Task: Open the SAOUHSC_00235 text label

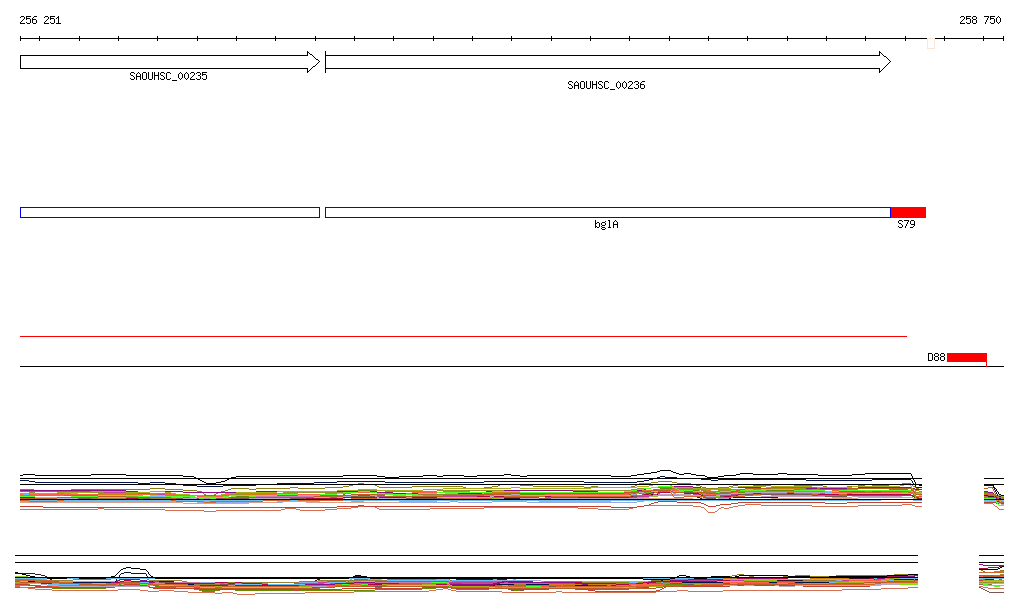Action: tap(168, 76)
